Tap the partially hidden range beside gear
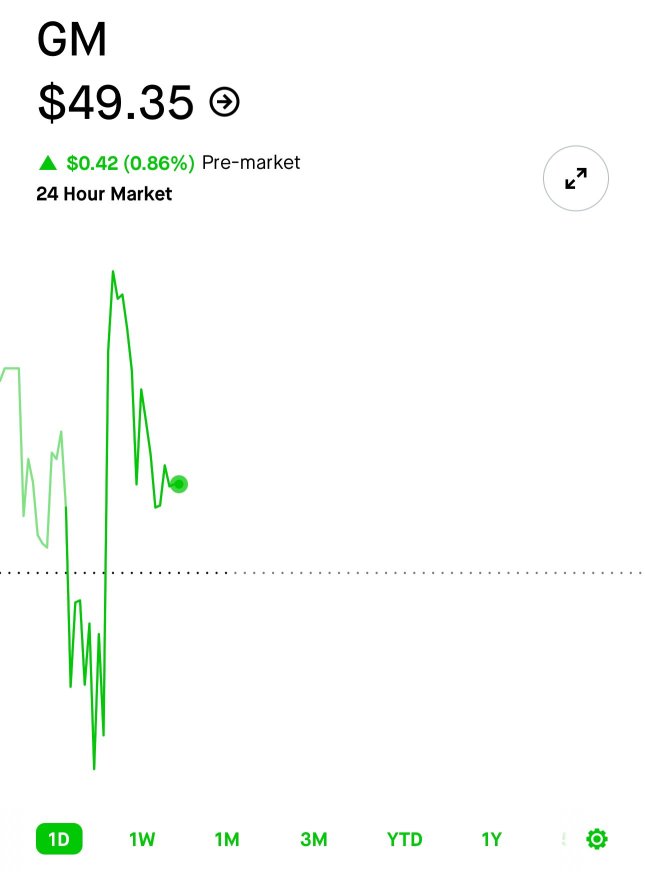Viewport: 645px width, 888px height. [x=564, y=839]
